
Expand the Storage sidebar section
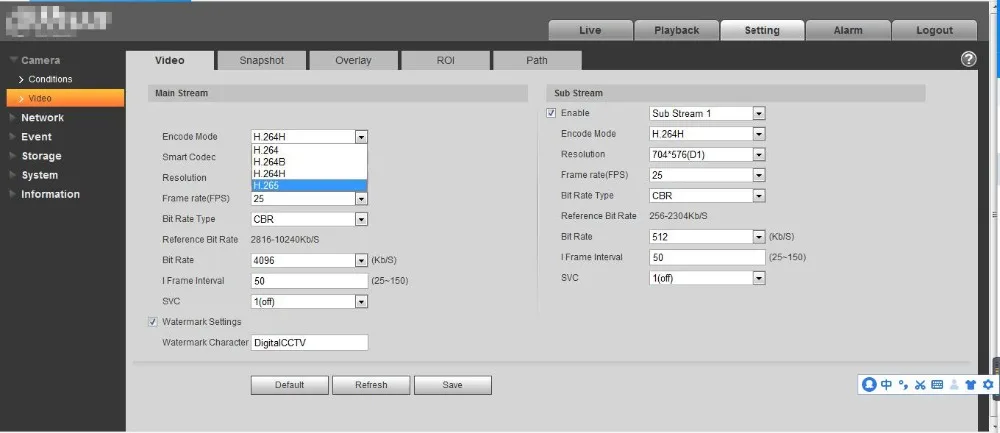tap(41, 156)
